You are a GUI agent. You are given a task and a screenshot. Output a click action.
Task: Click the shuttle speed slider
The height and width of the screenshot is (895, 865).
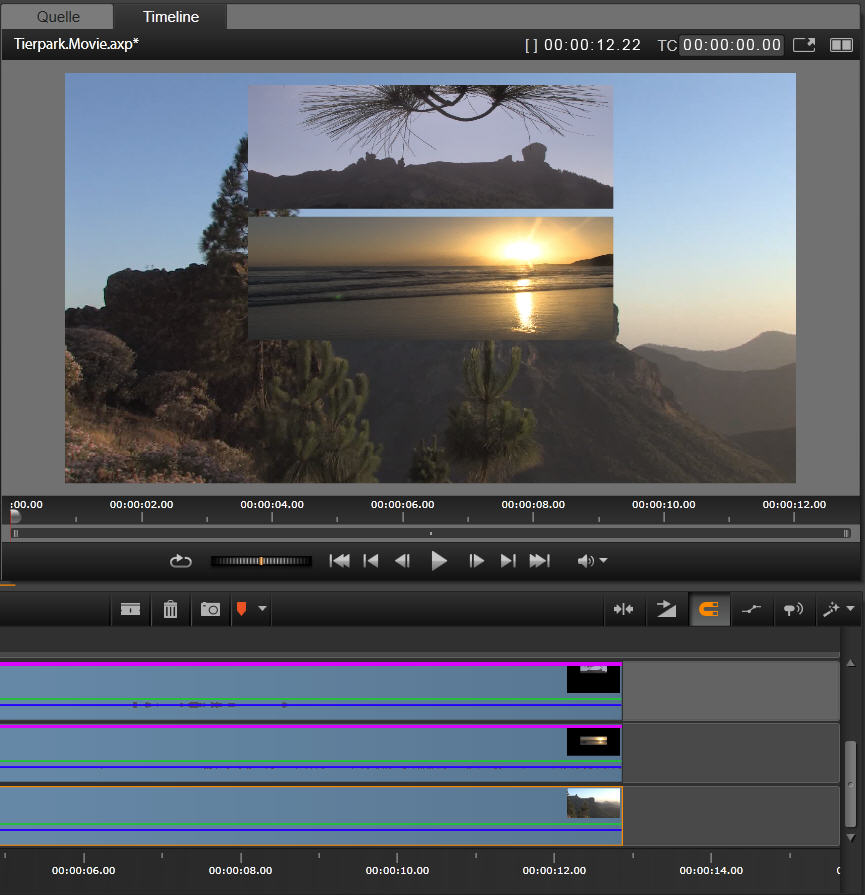(x=261, y=561)
